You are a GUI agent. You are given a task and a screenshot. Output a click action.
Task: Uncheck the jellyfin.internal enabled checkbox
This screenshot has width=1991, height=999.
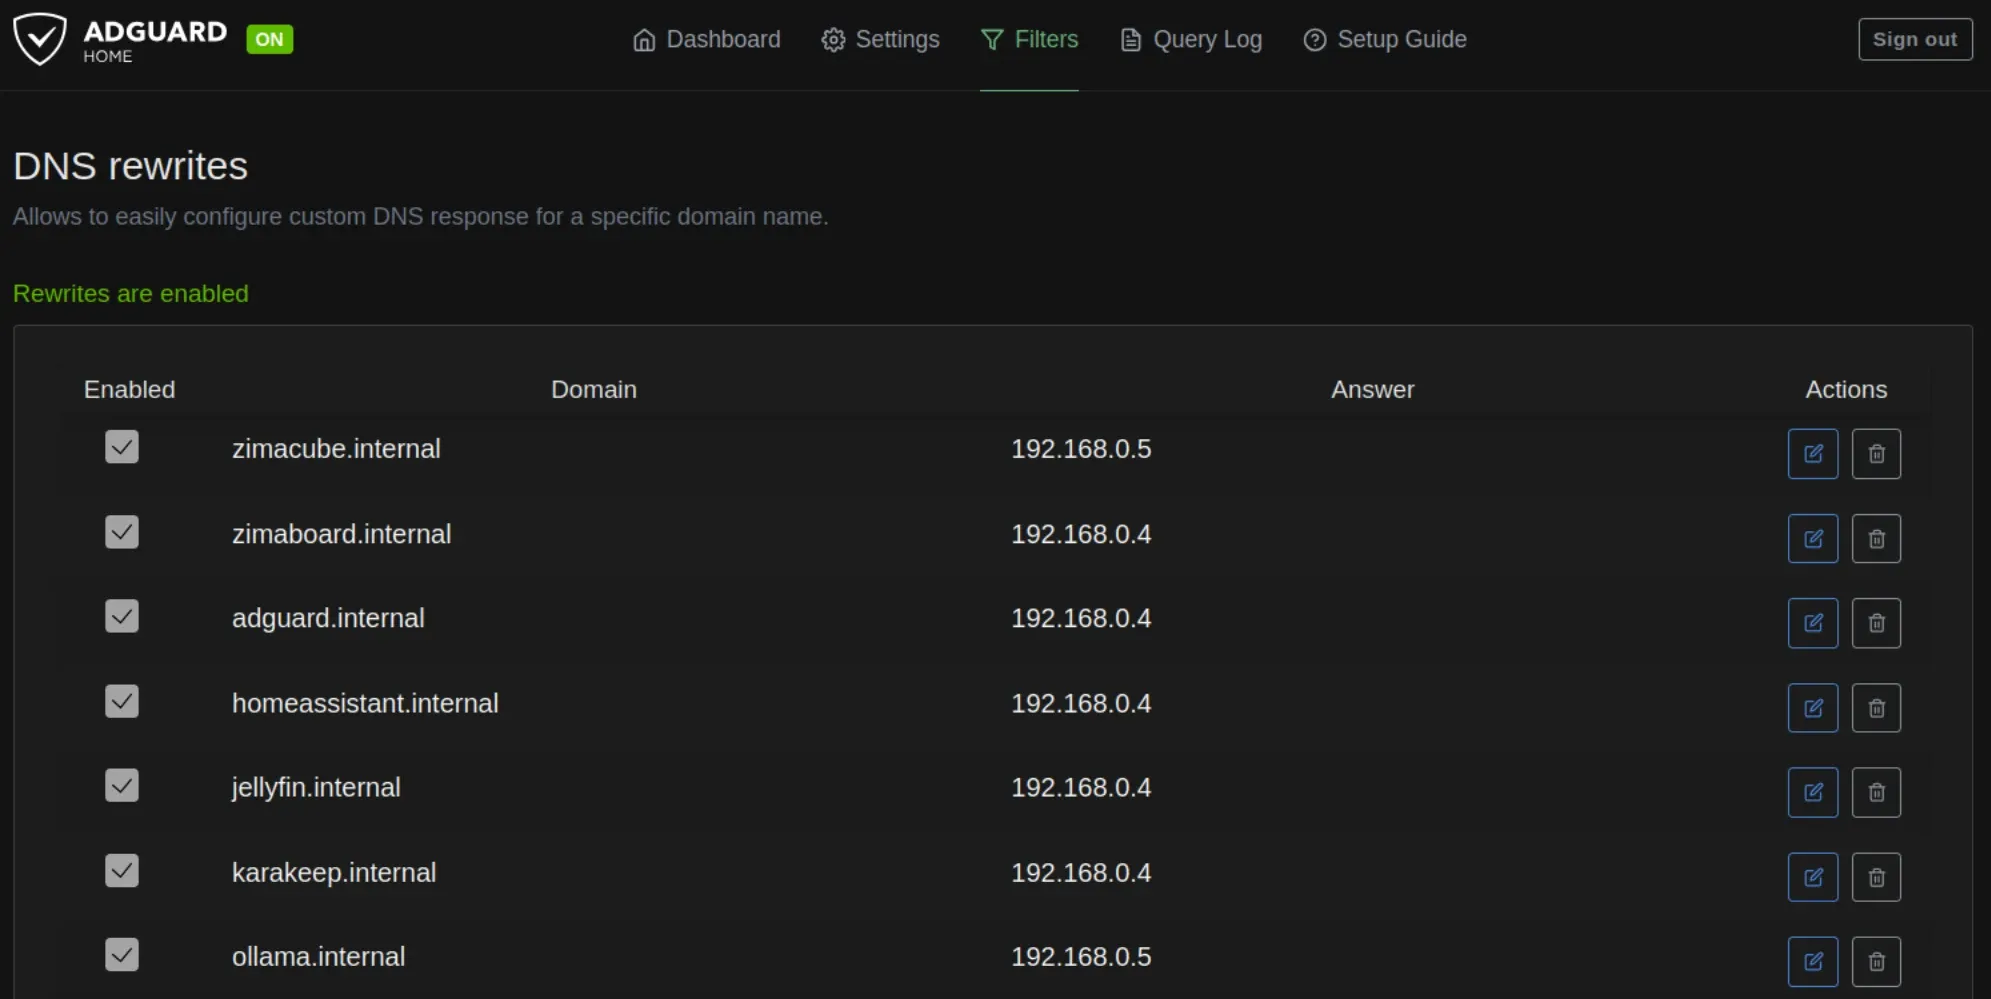tap(122, 785)
